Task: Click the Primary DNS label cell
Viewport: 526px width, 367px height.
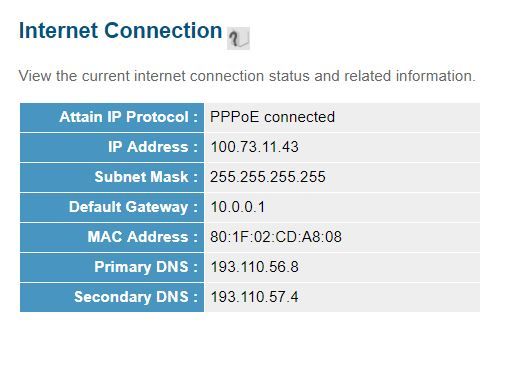Action: click(112, 267)
